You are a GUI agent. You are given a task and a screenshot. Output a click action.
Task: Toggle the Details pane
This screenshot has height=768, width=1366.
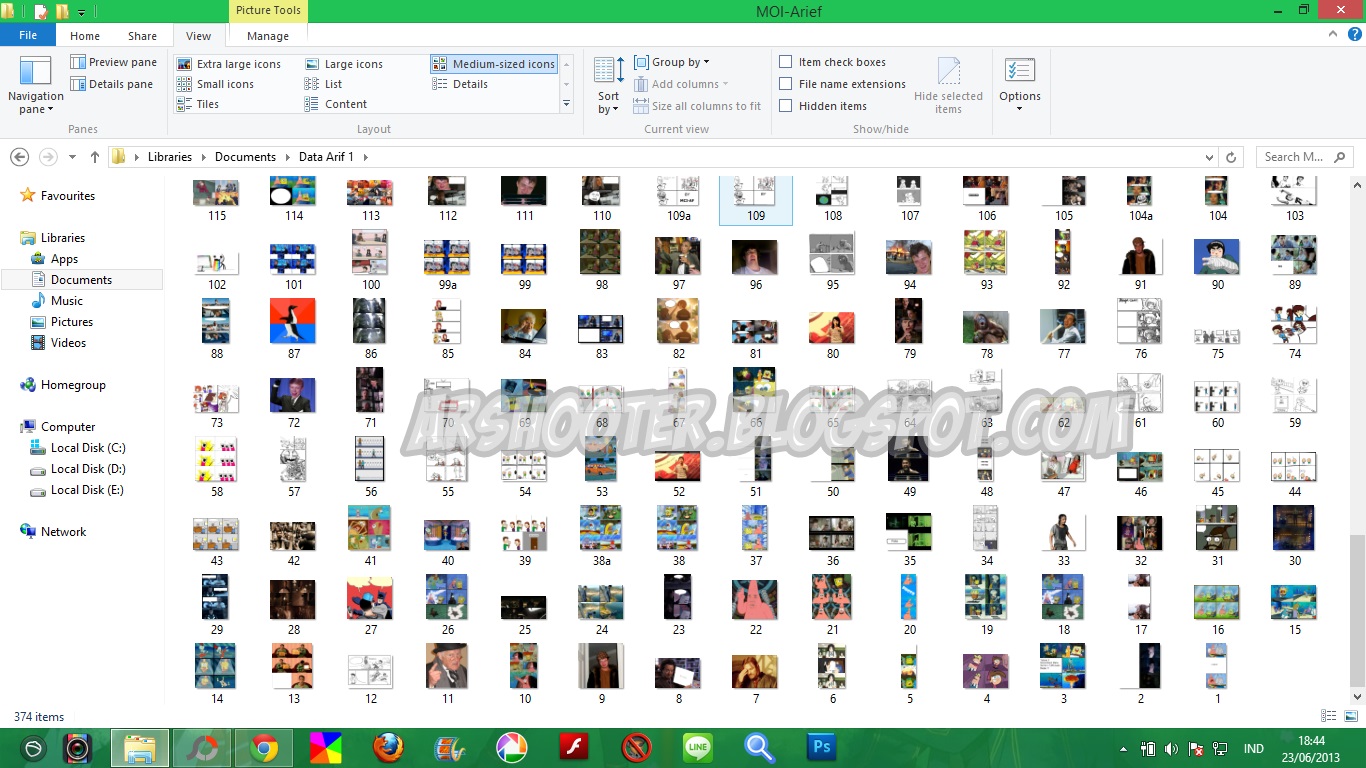pyautogui.click(x=111, y=84)
